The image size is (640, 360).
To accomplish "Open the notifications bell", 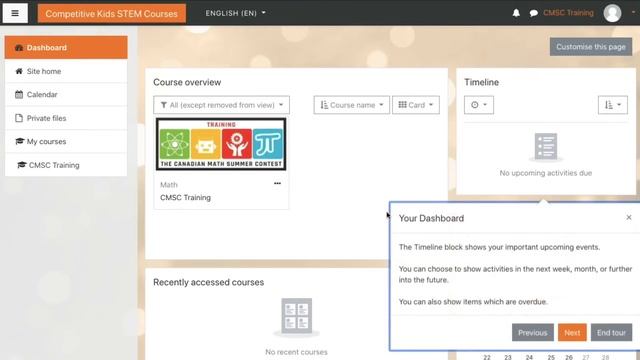I will (516, 13).
